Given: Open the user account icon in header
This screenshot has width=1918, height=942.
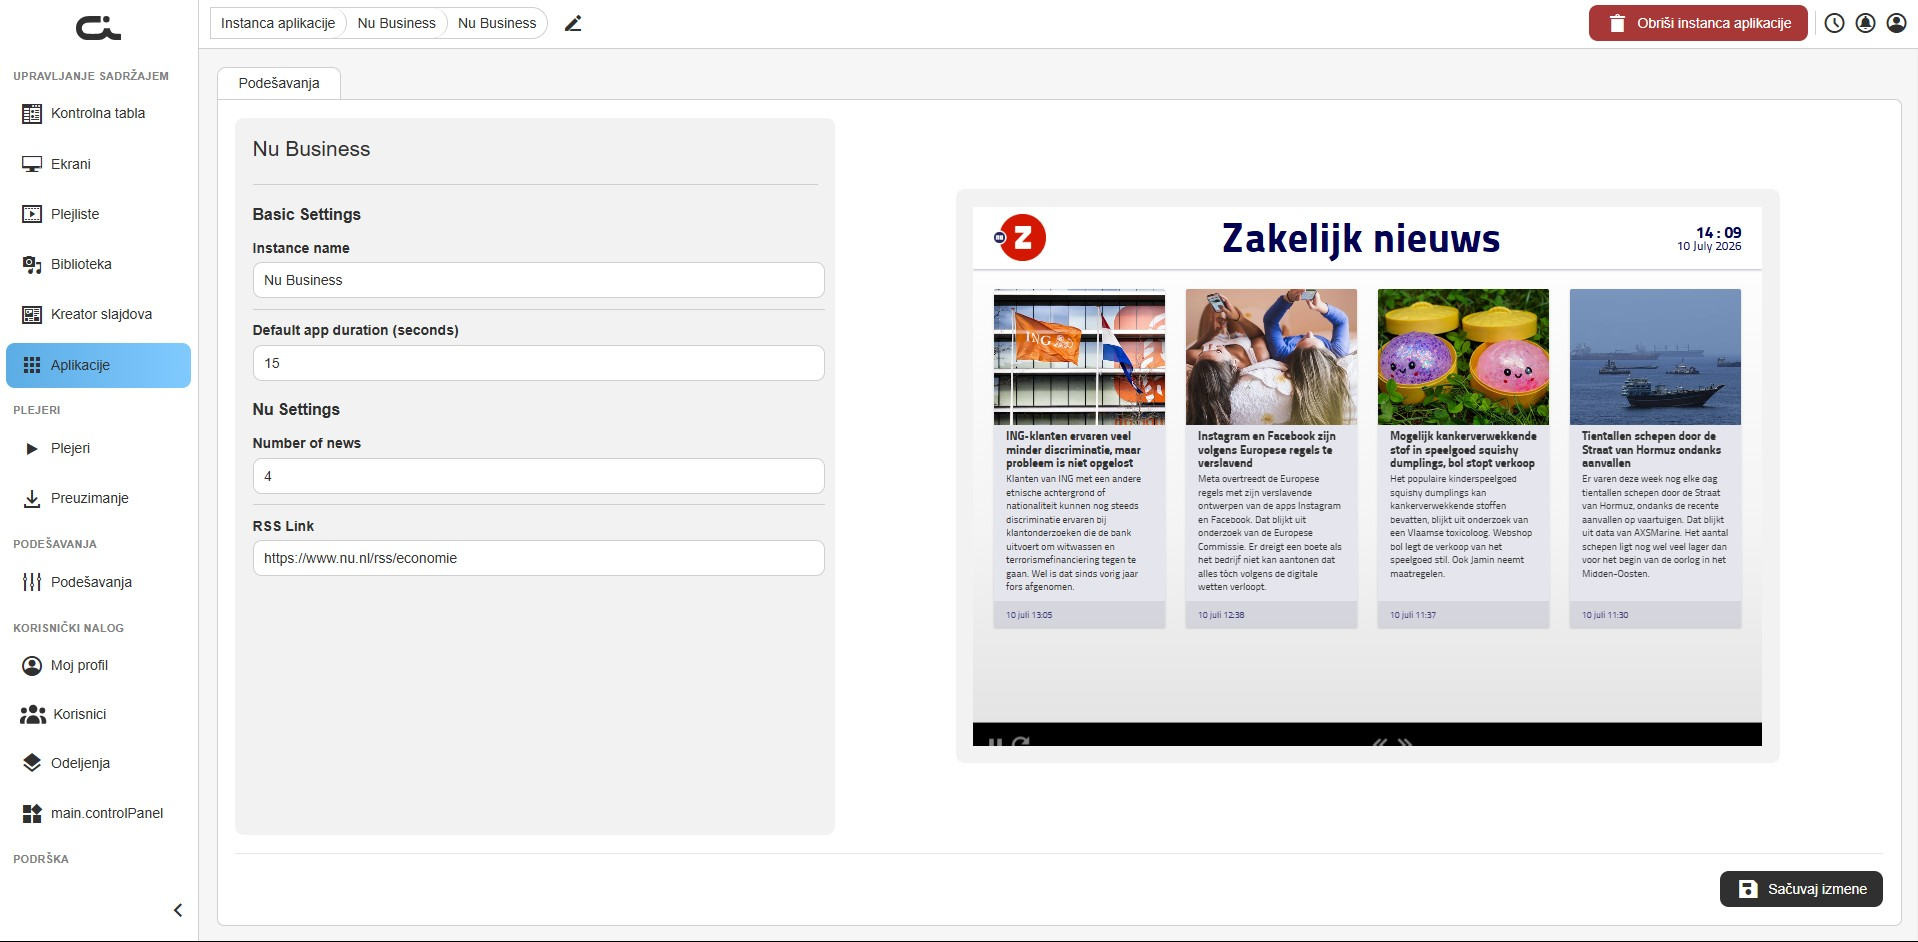Looking at the screenshot, I should coord(1896,23).
